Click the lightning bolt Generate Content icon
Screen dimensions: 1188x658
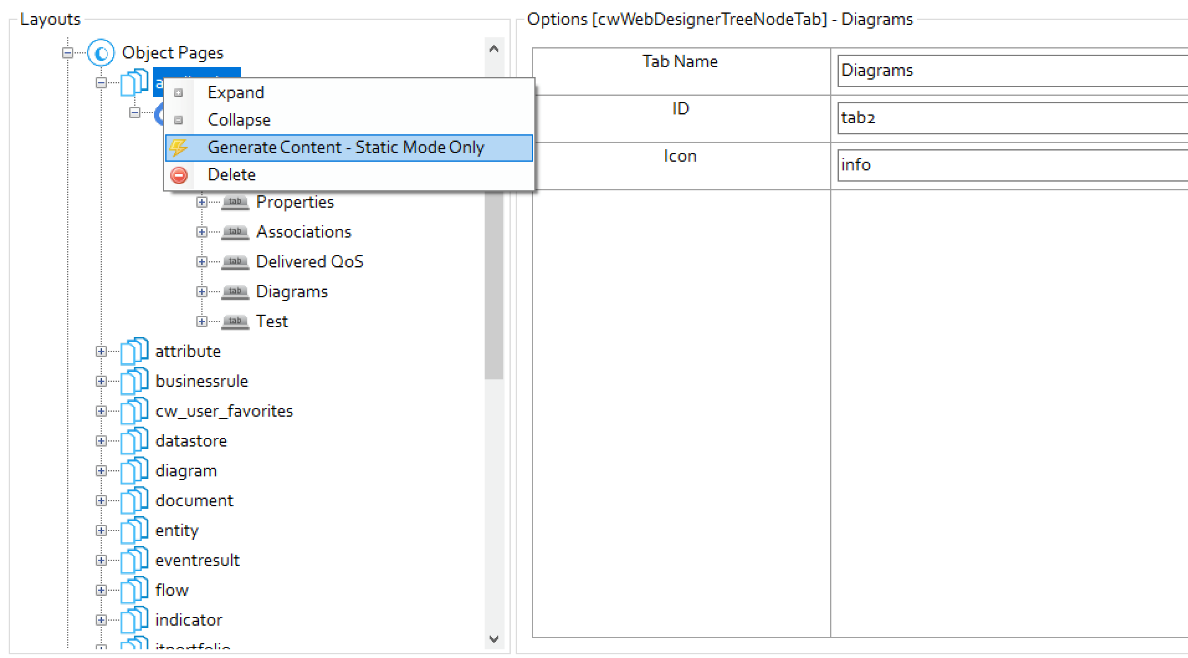click(x=179, y=148)
